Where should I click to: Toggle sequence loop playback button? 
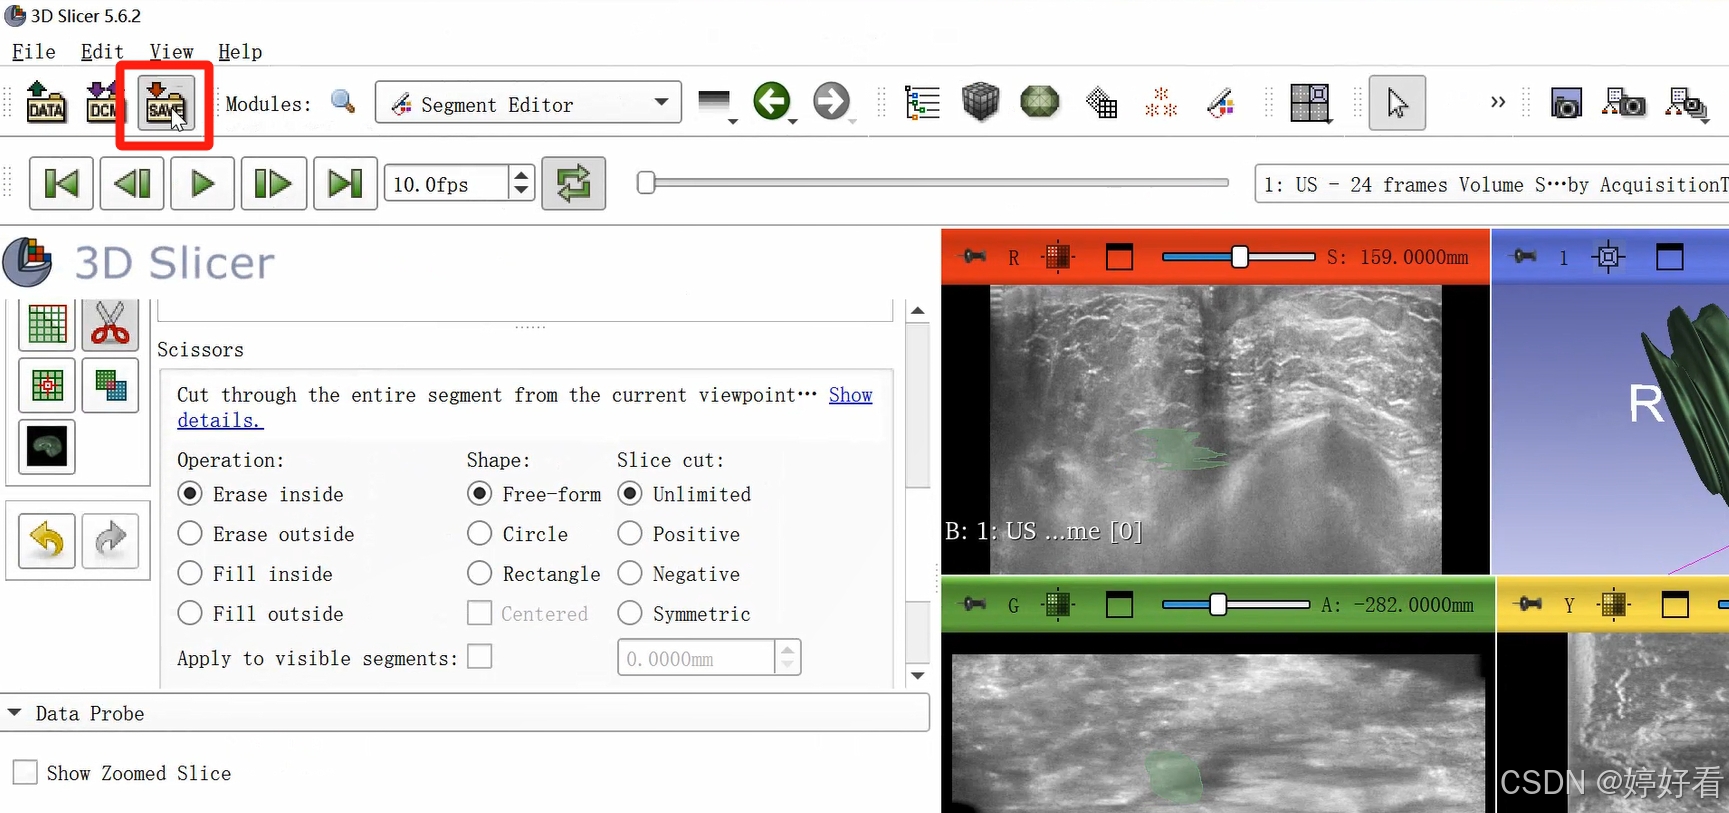[573, 183]
